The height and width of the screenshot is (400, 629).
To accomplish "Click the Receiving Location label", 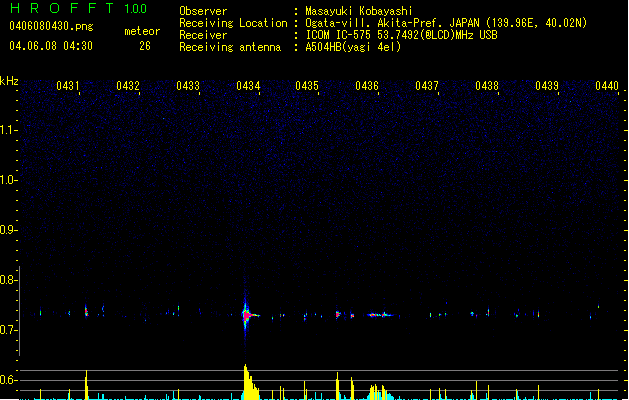I will coord(233,23).
